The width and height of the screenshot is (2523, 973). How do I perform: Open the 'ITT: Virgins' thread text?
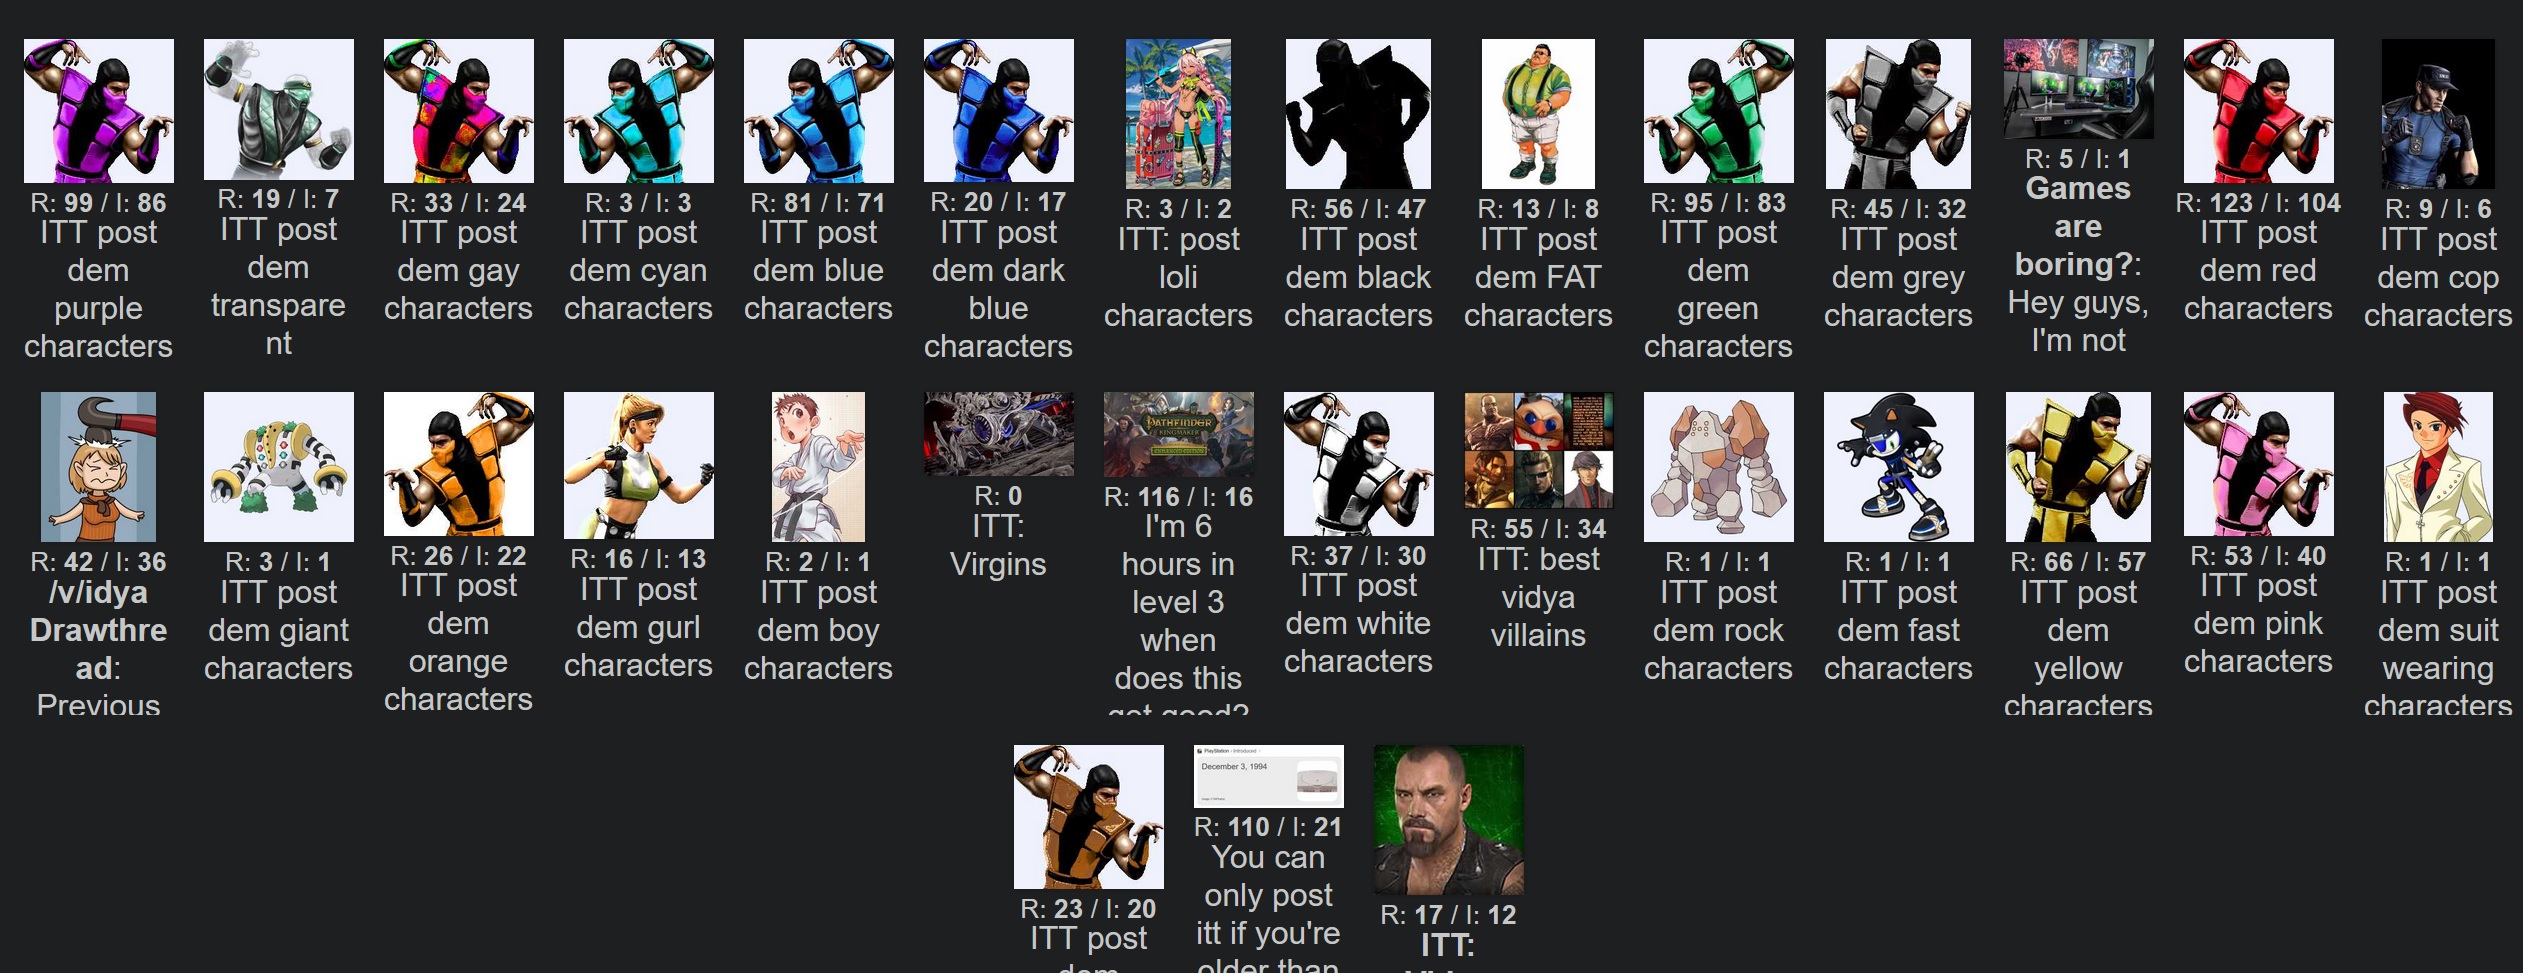(998, 545)
